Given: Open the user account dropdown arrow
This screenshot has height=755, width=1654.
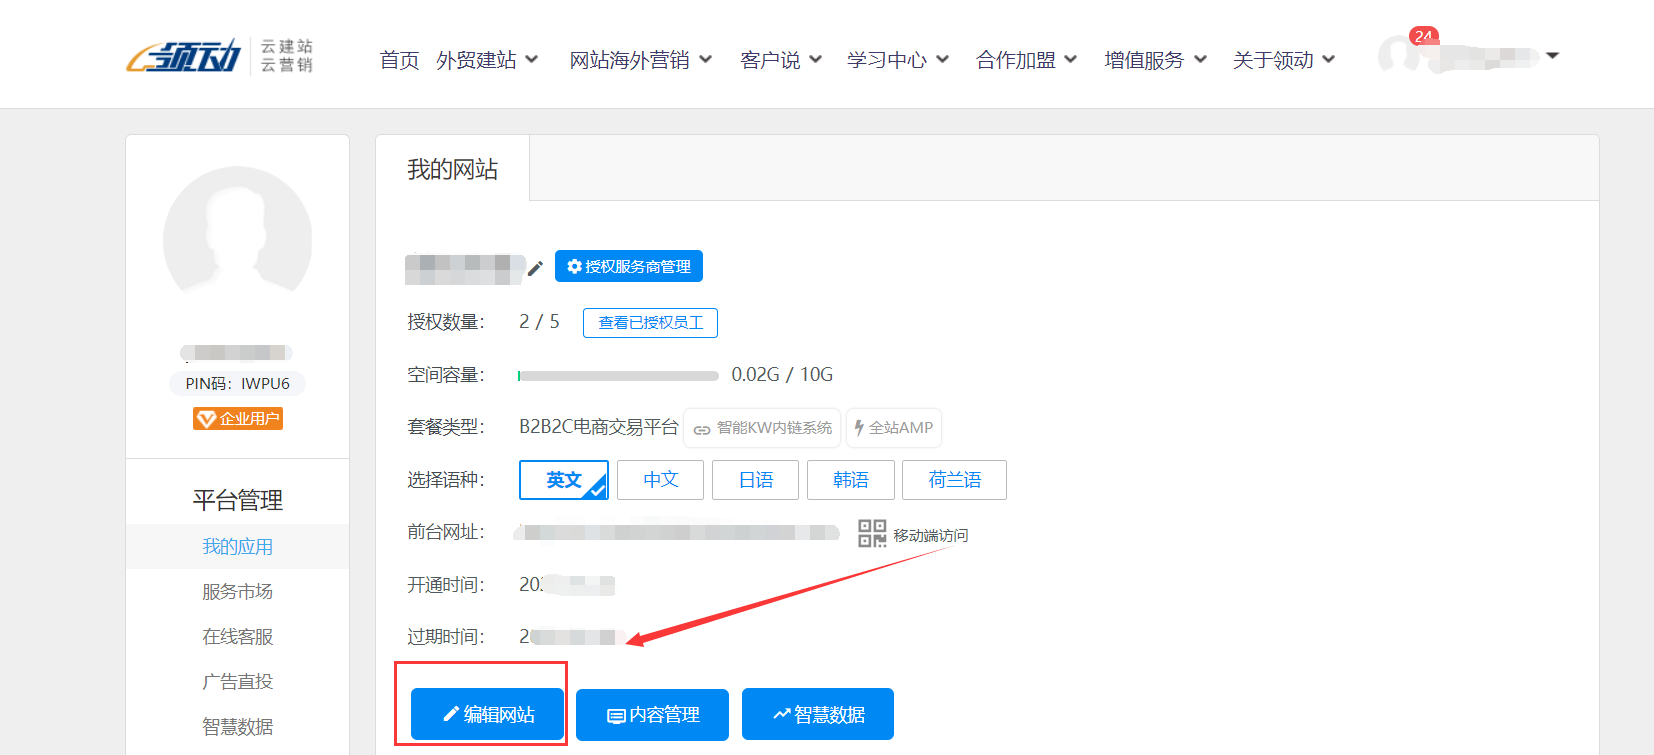Looking at the screenshot, I should pos(1552,56).
